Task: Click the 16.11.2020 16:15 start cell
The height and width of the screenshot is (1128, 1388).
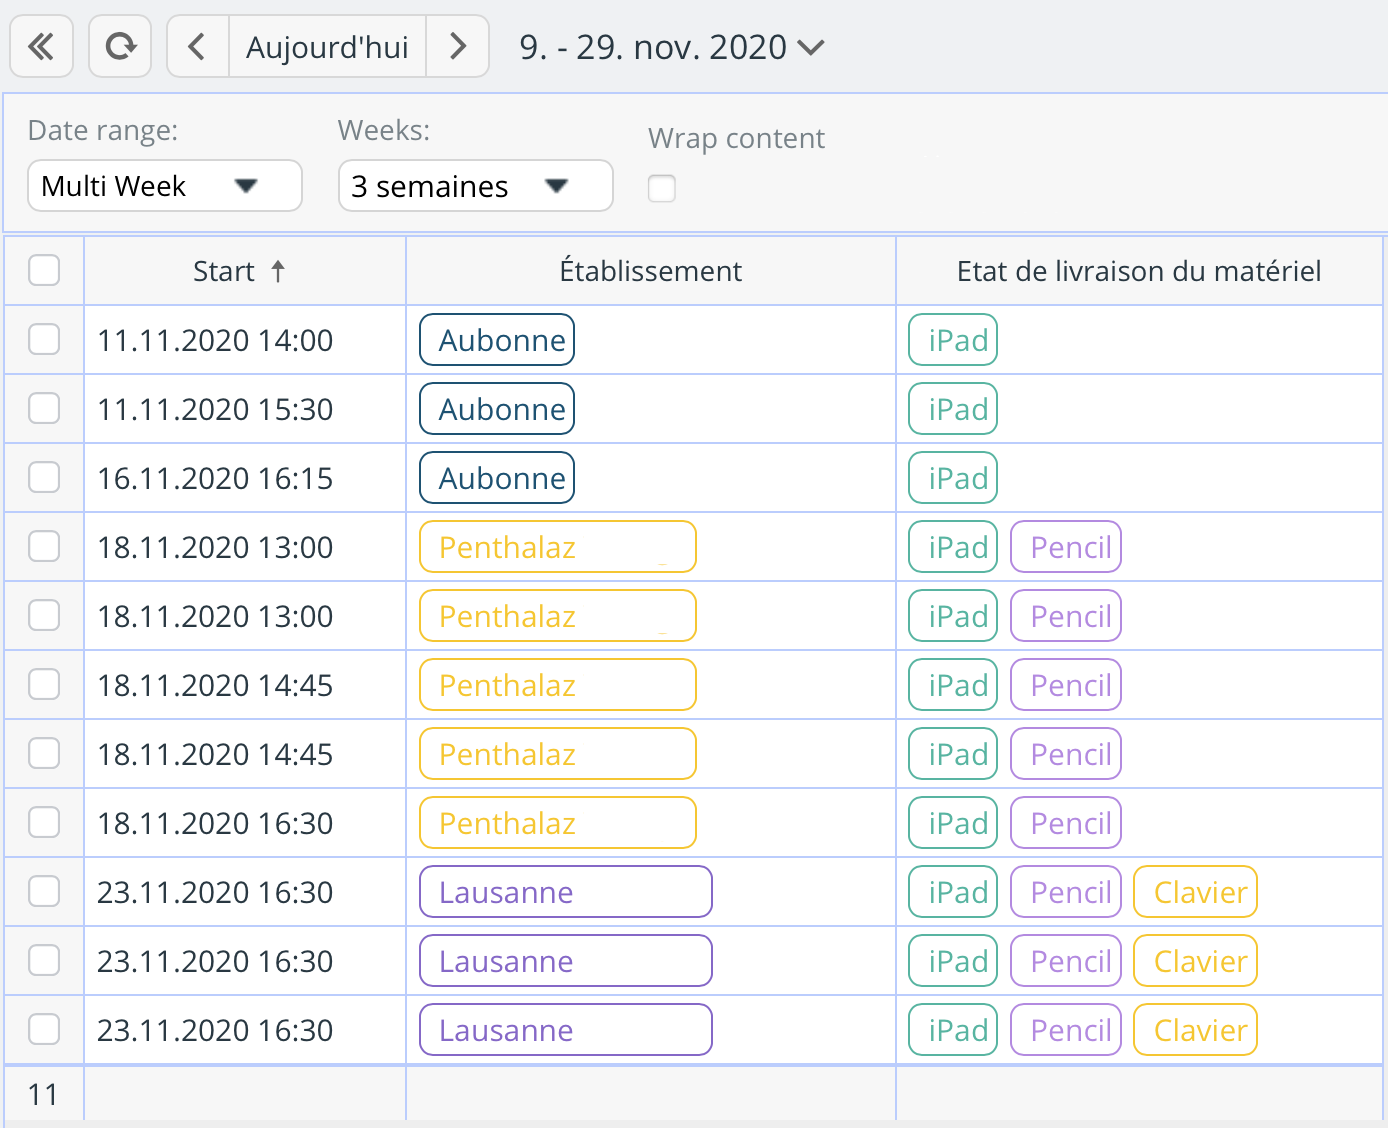Action: pos(215,478)
